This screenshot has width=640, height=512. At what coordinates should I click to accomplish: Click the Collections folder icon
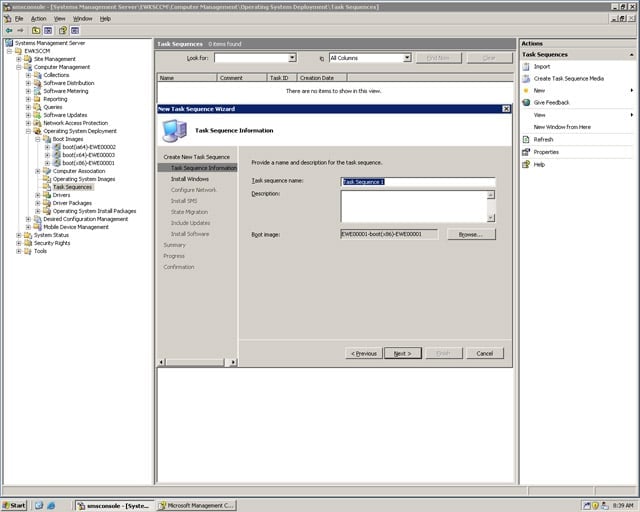pos(38,75)
